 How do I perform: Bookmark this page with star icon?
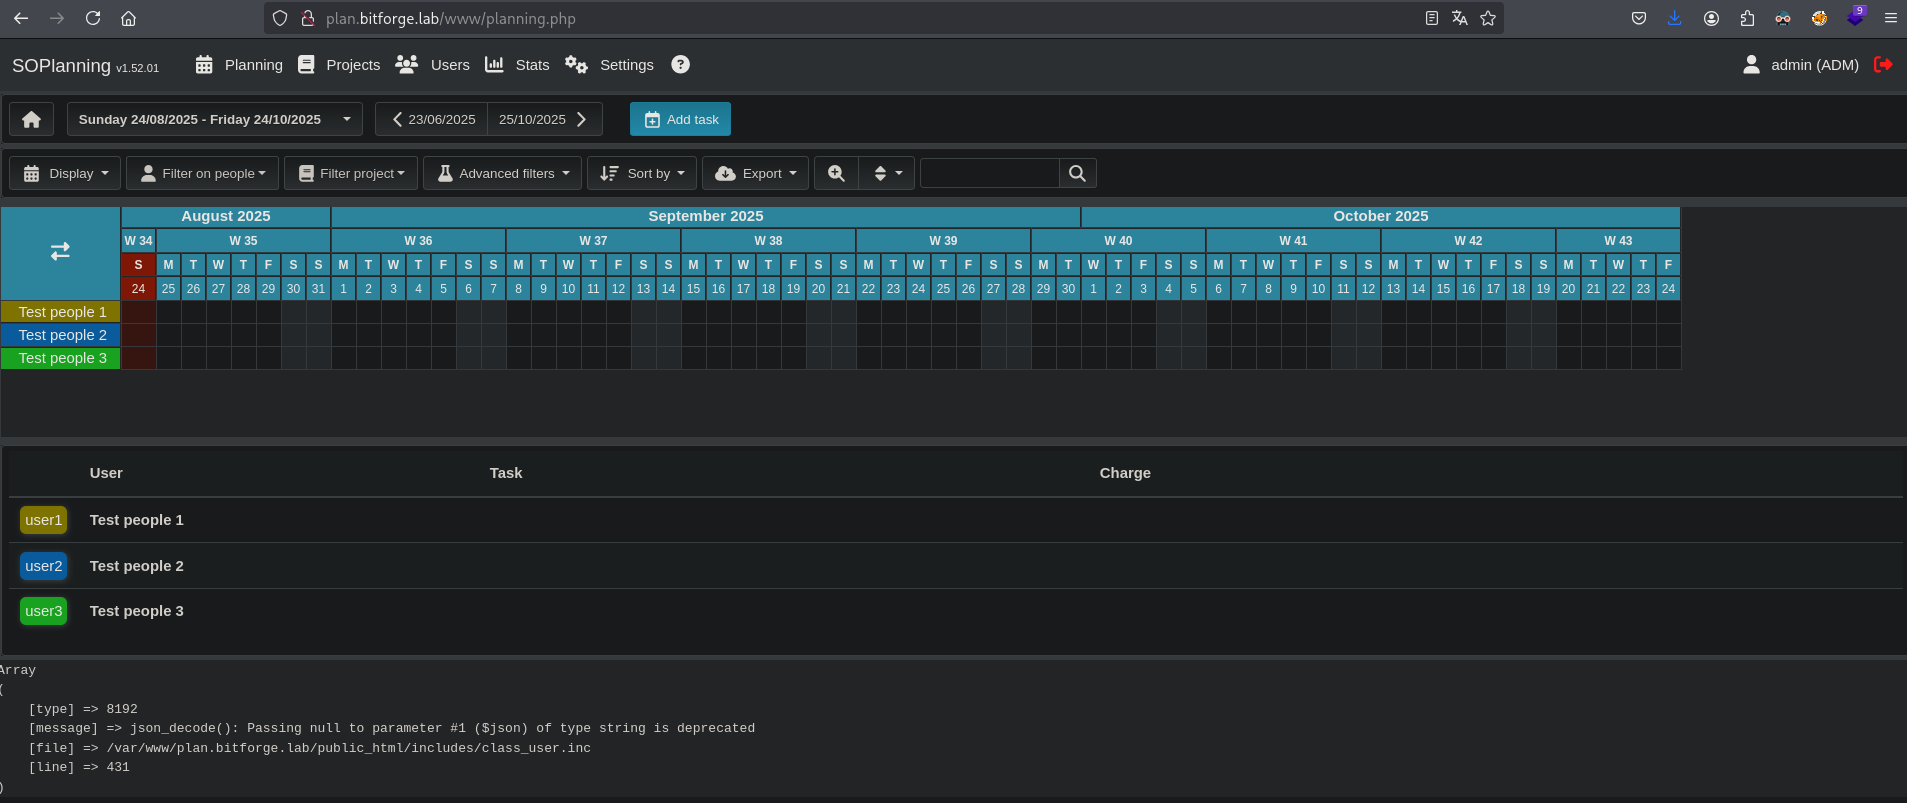(x=1488, y=18)
